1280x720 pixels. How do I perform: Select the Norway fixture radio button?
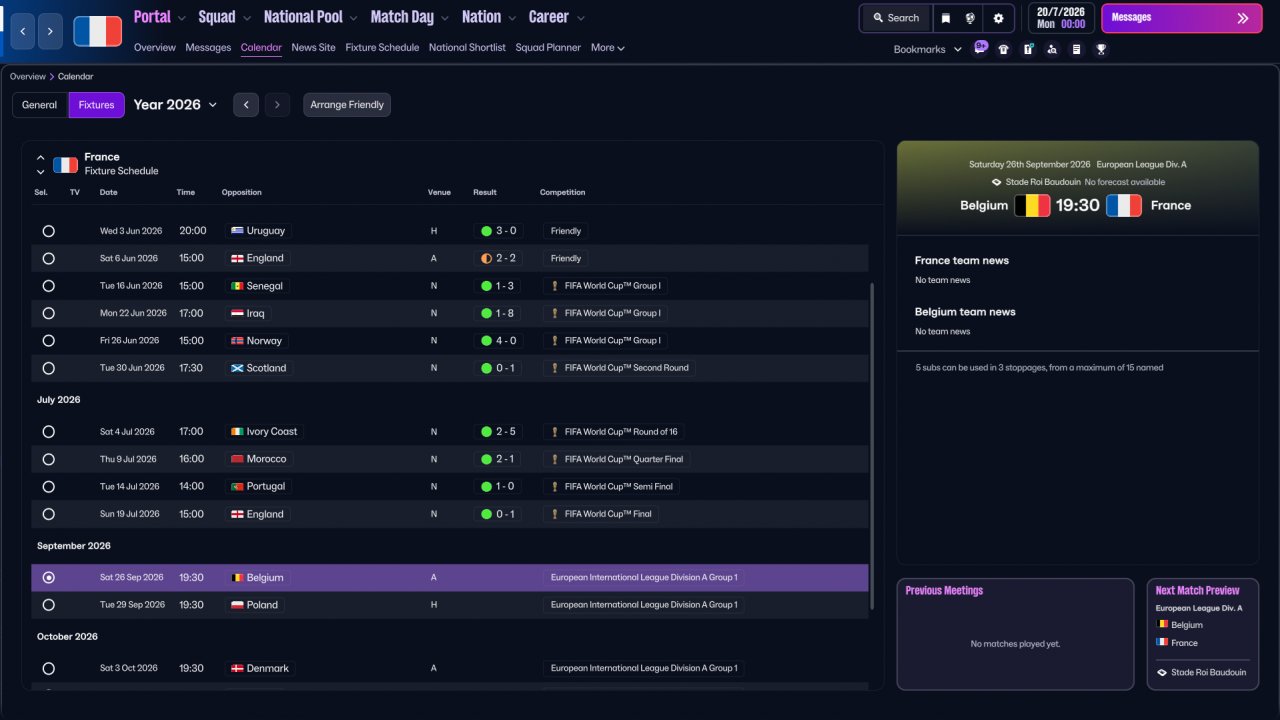pos(49,341)
